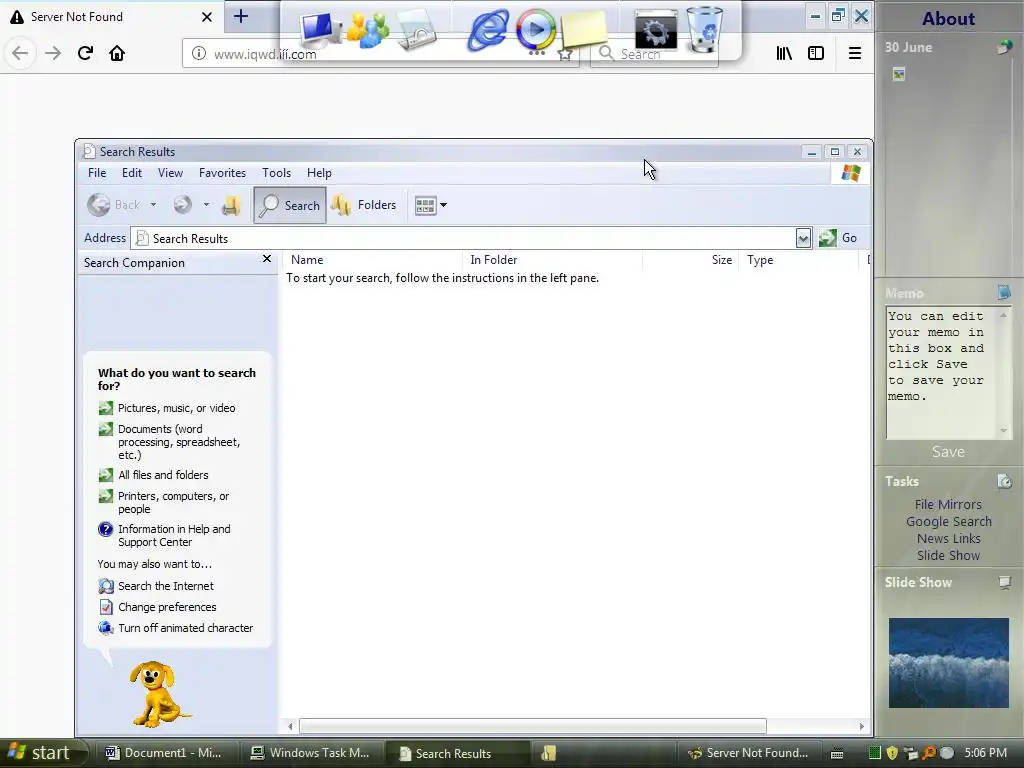1024x768 pixels.
Task: Click the Slide Show panel icon
Action: (x=1004, y=582)
